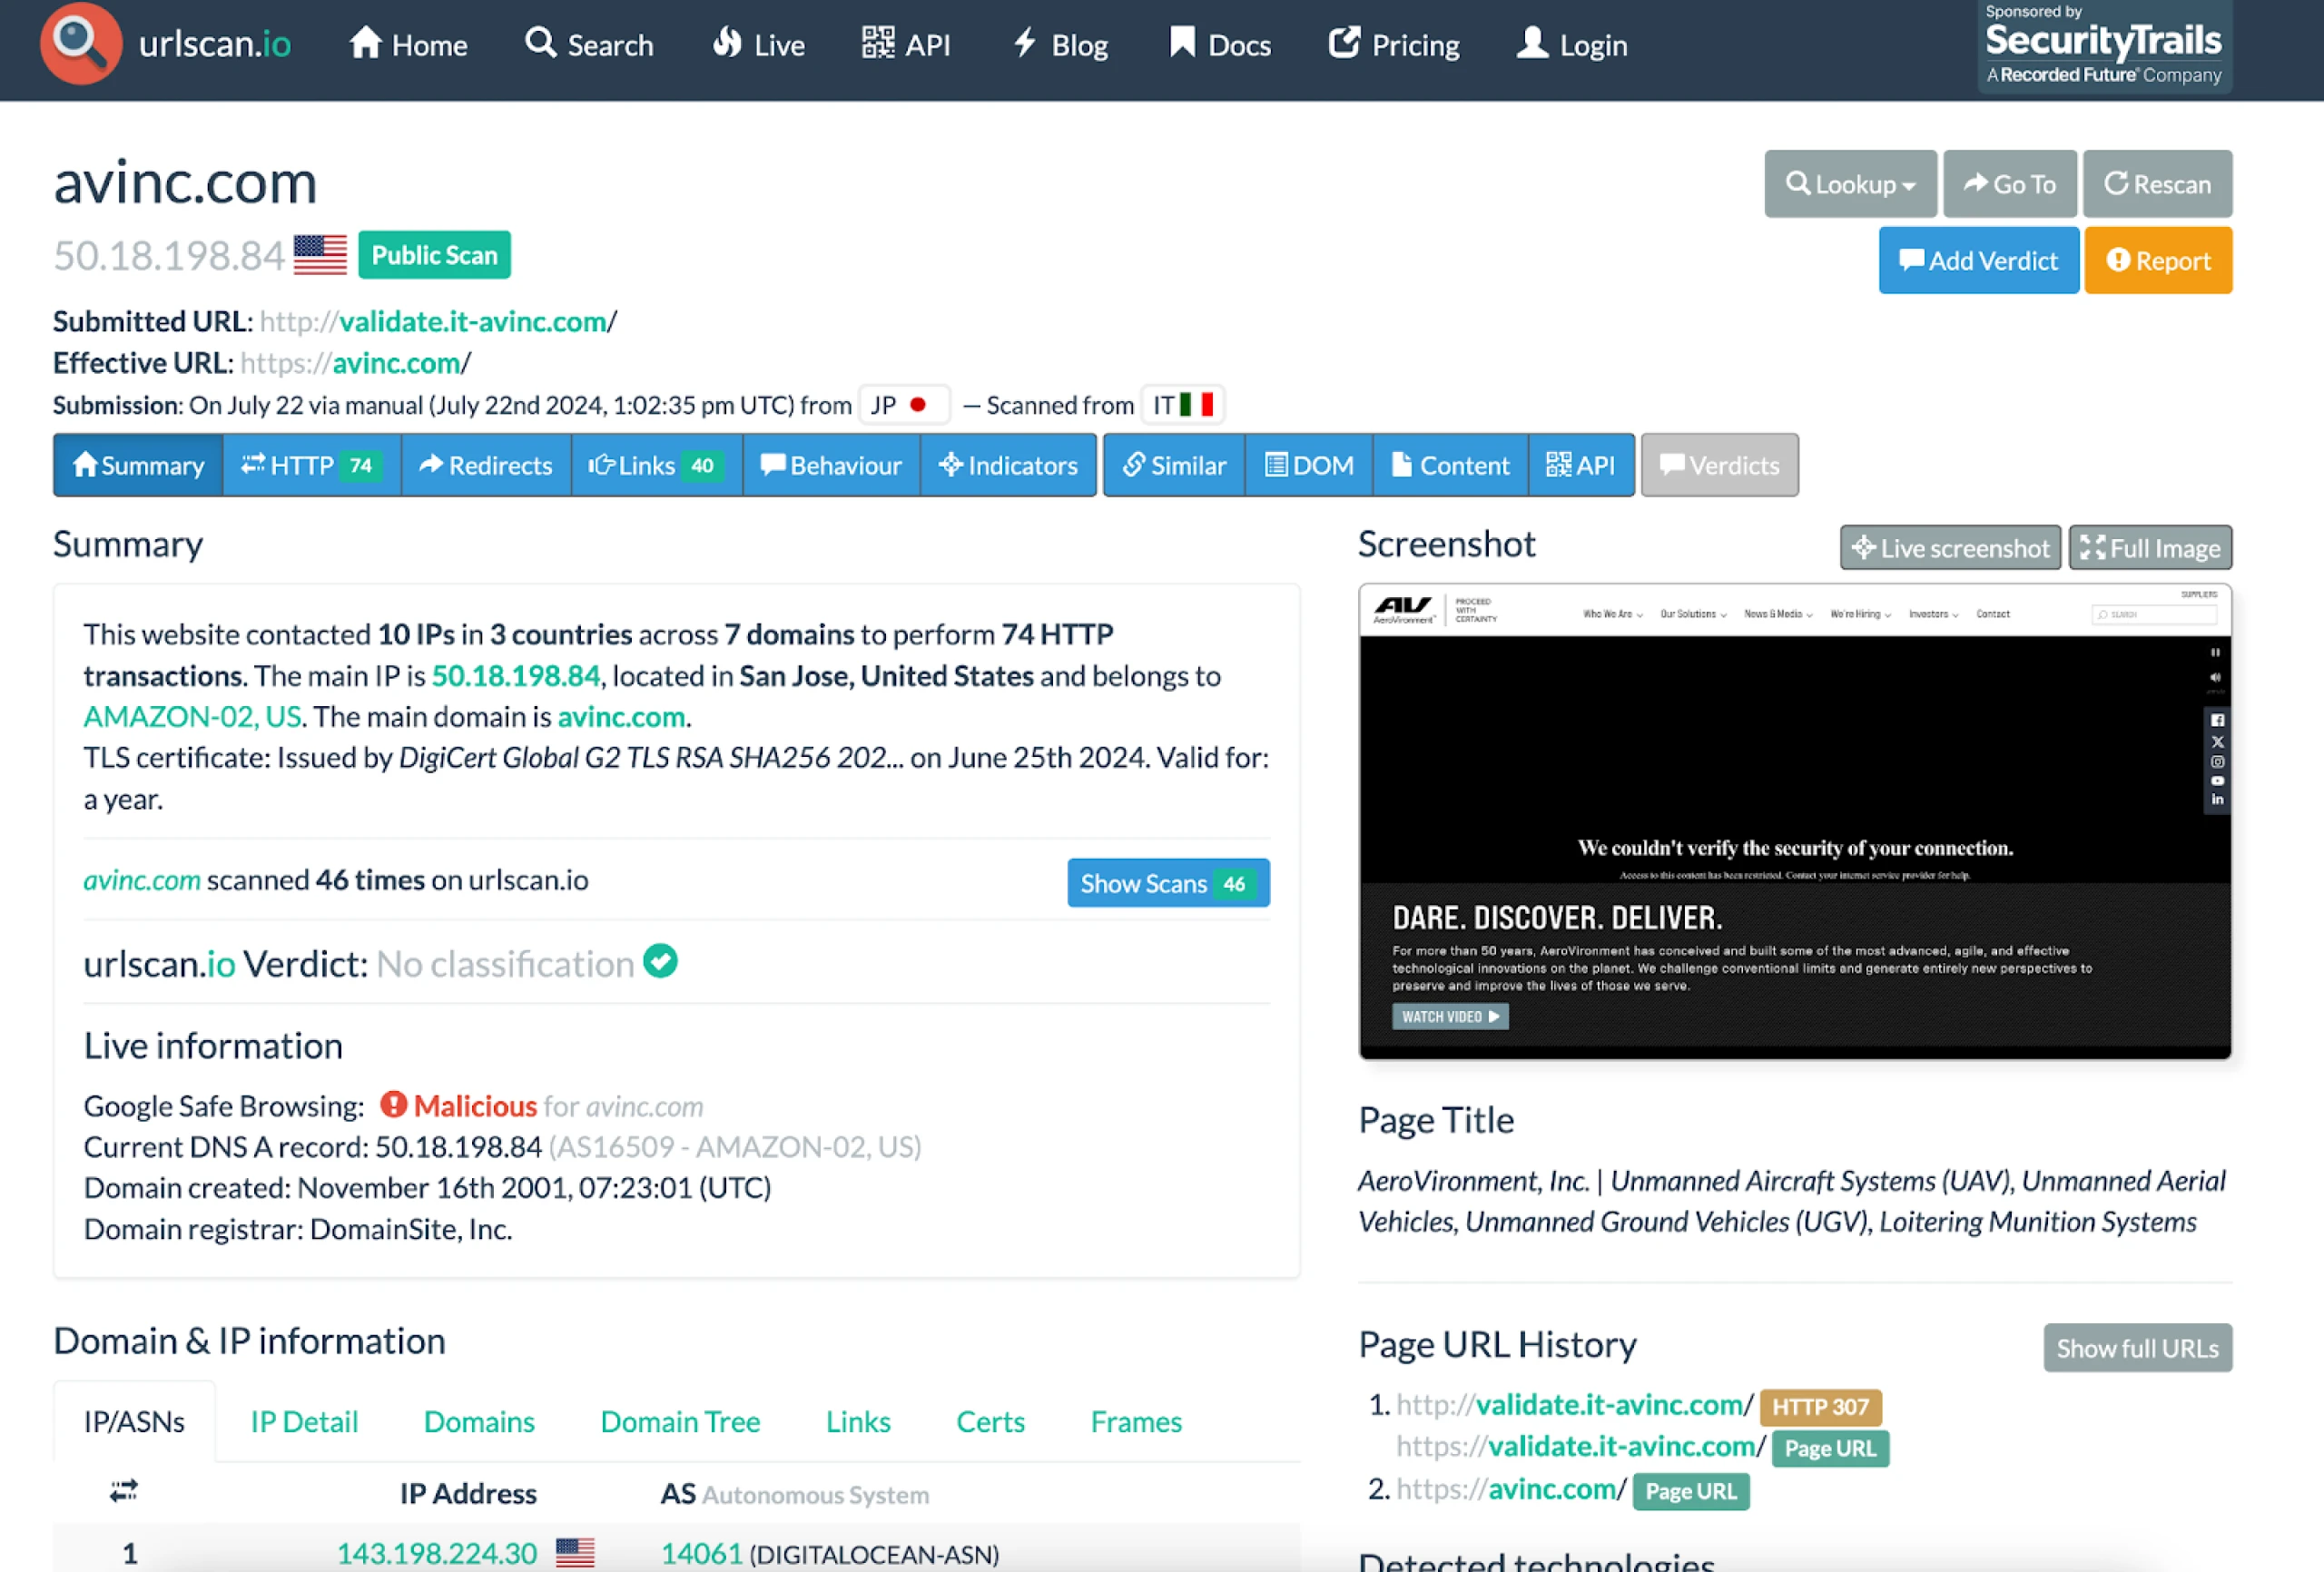This screenshot has height=1572, width=2324.
Task: Open the submitted URL validate.it-avinc.com
Action: [x=438, y=322]
